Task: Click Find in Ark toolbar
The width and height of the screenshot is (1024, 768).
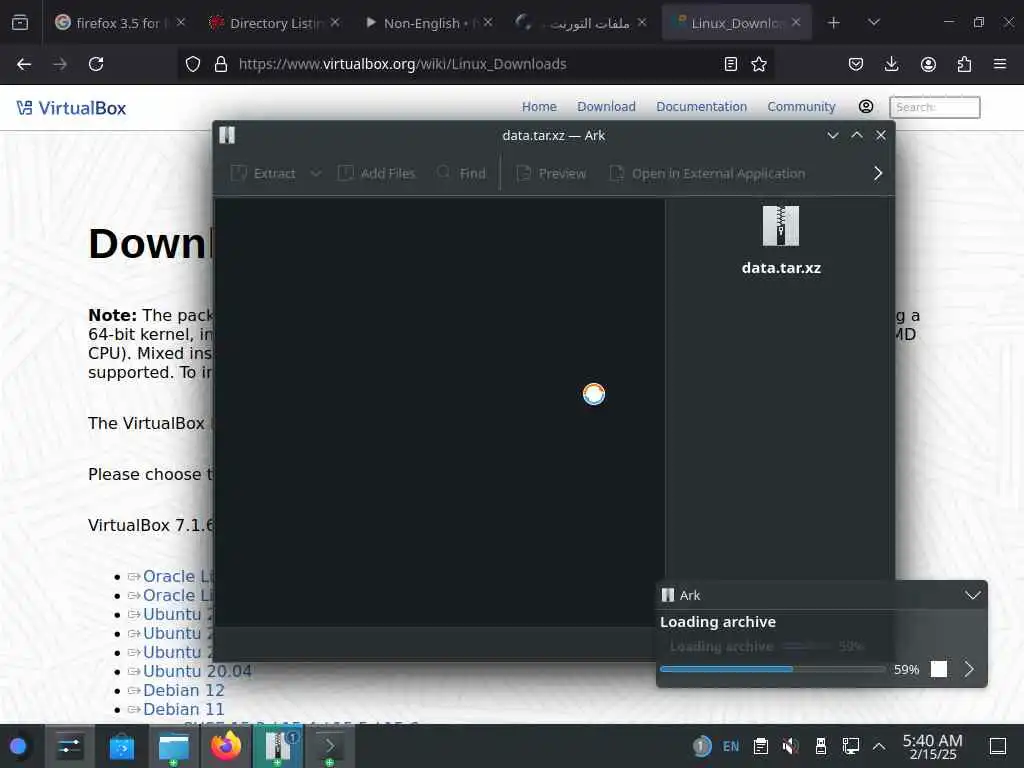Action: (461, 173)
